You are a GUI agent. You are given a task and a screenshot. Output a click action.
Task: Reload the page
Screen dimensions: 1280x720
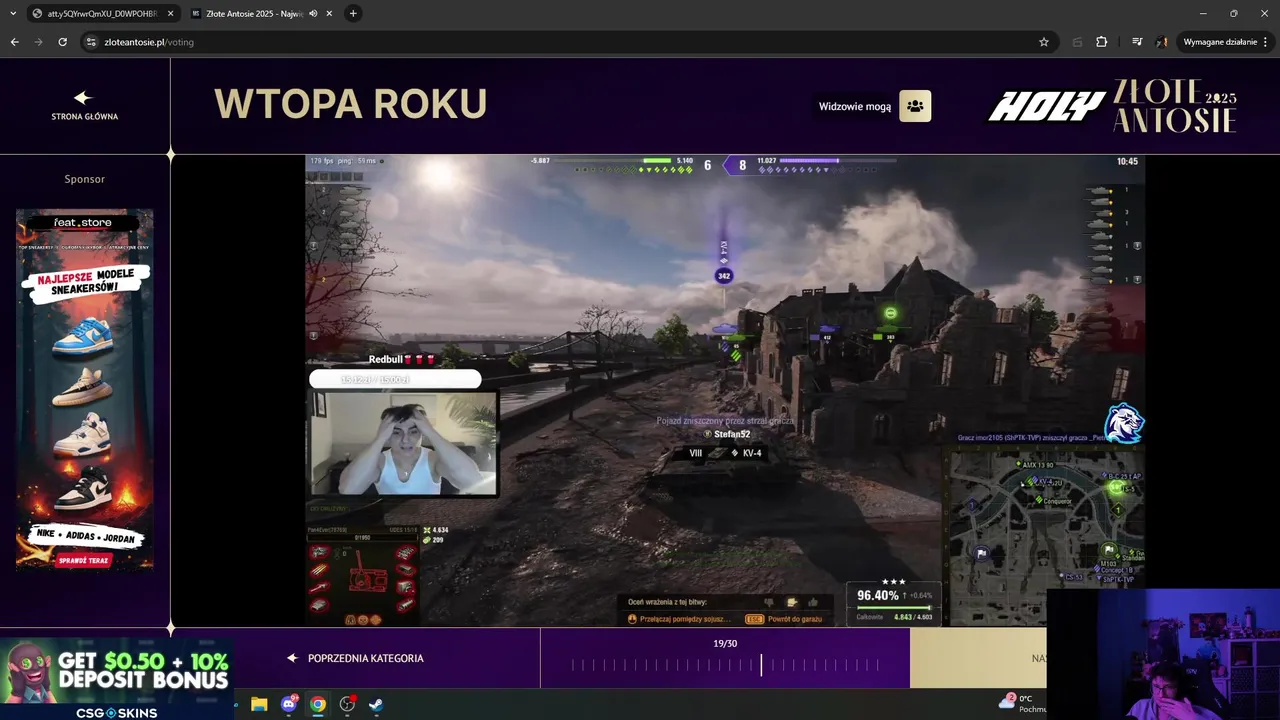coord(62,42)
